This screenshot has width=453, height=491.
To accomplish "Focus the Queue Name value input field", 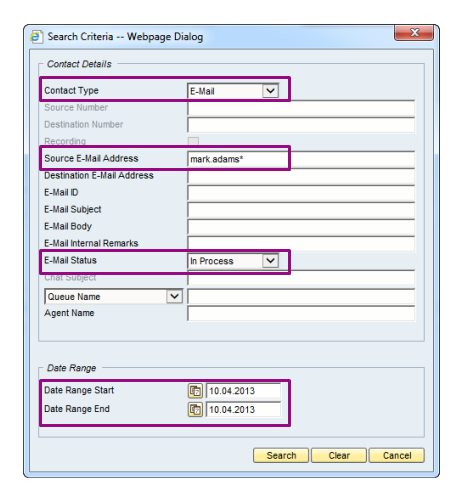I will (301, 296).
